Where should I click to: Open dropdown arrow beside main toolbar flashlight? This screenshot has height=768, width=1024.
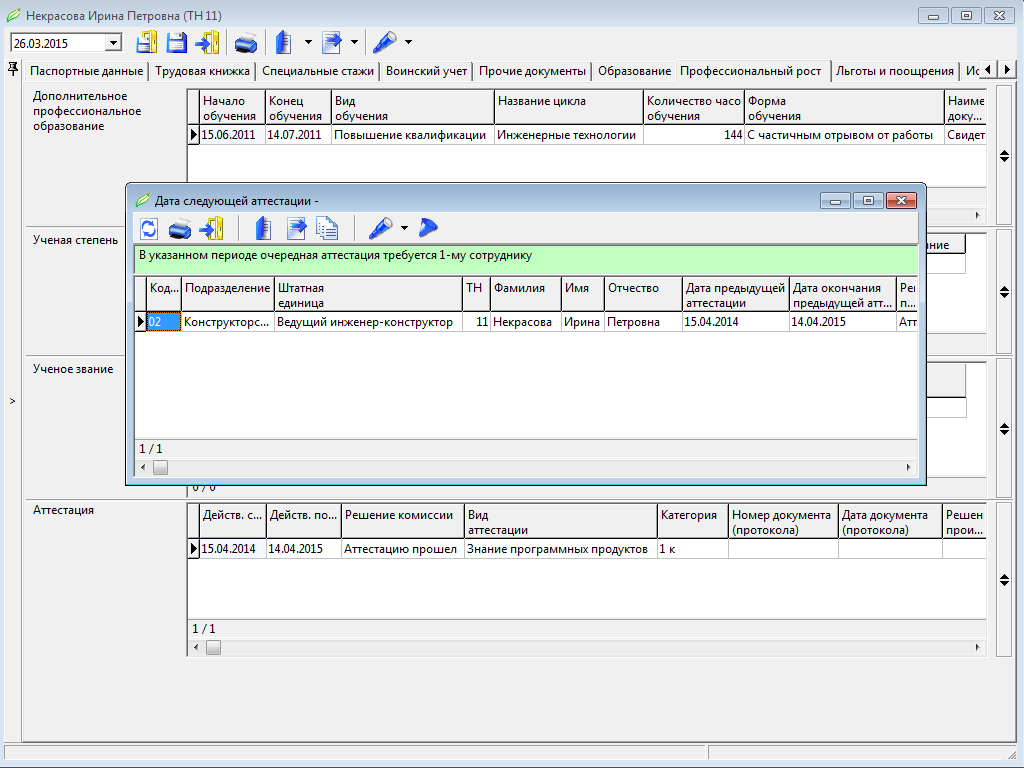409,42
